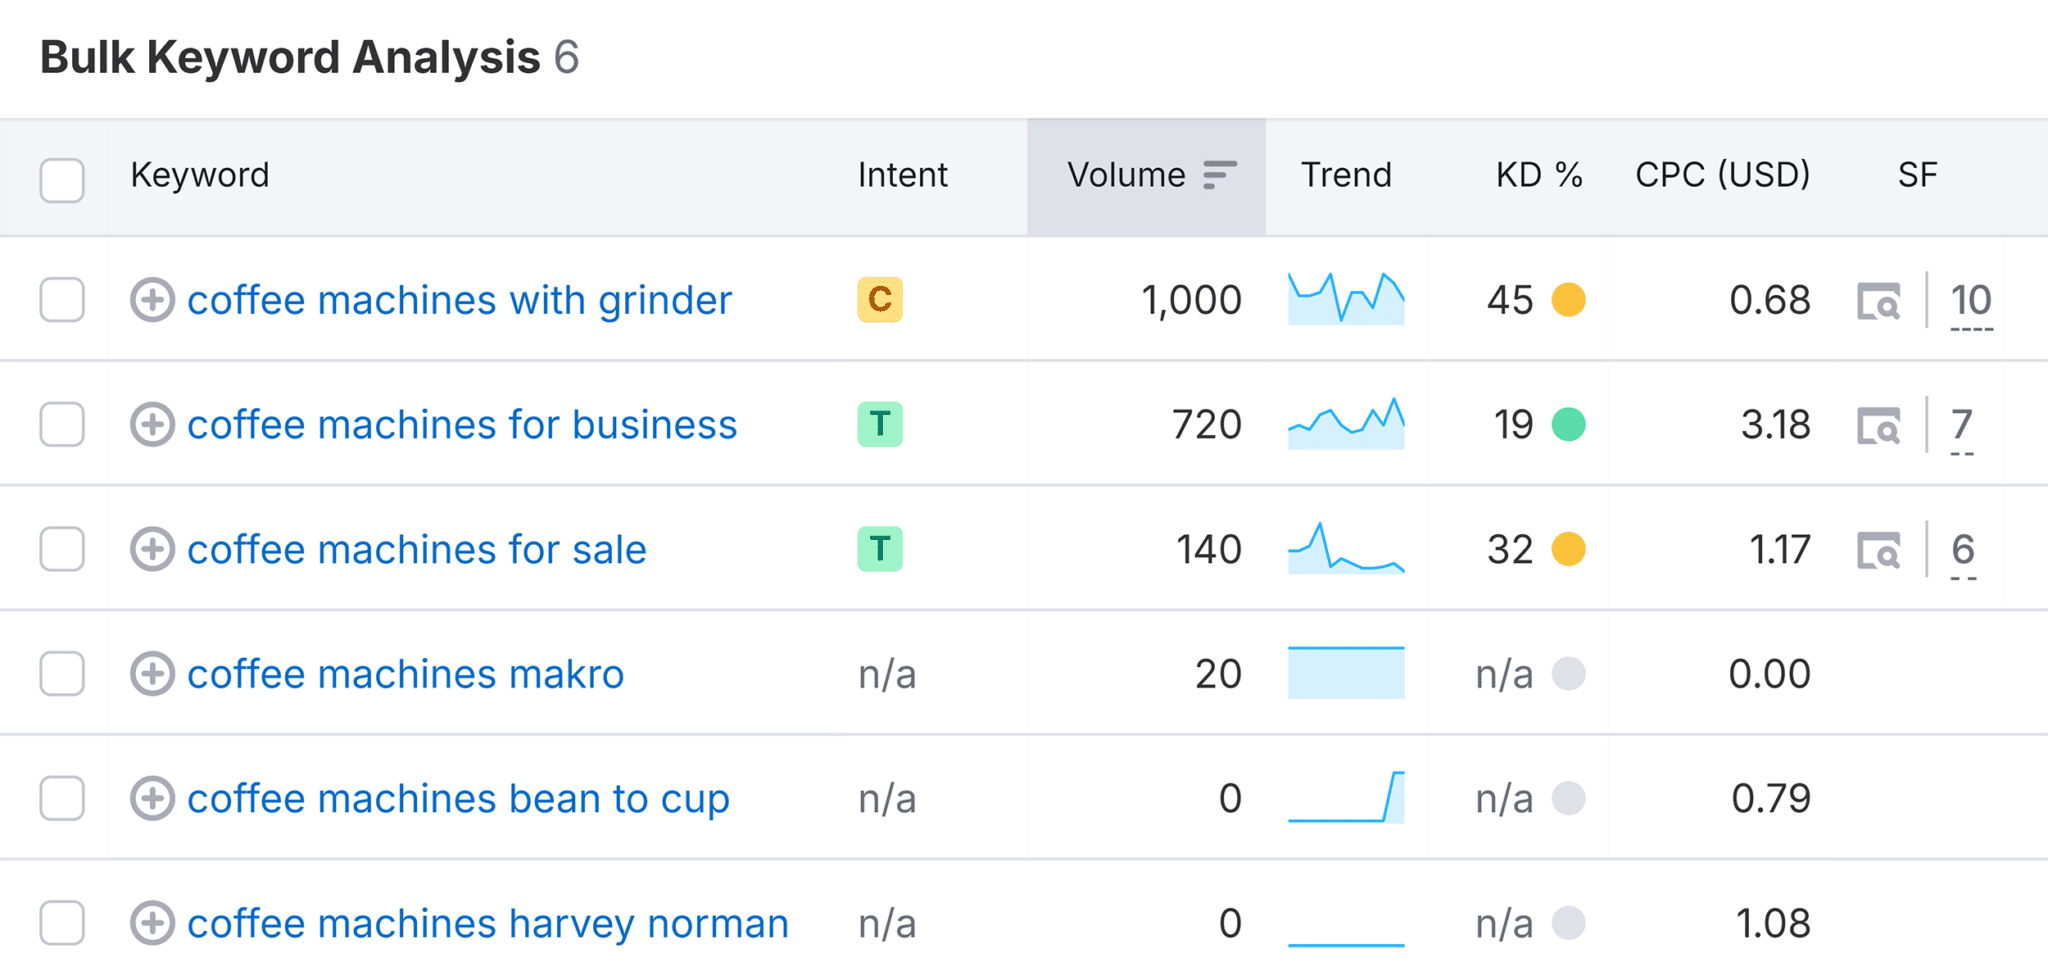Open SERP view icon for coffee machines with grinder
Image resolution: width=2048 pixels, height=980 pixels.
pyautogui.click(x=1879, y=301)
